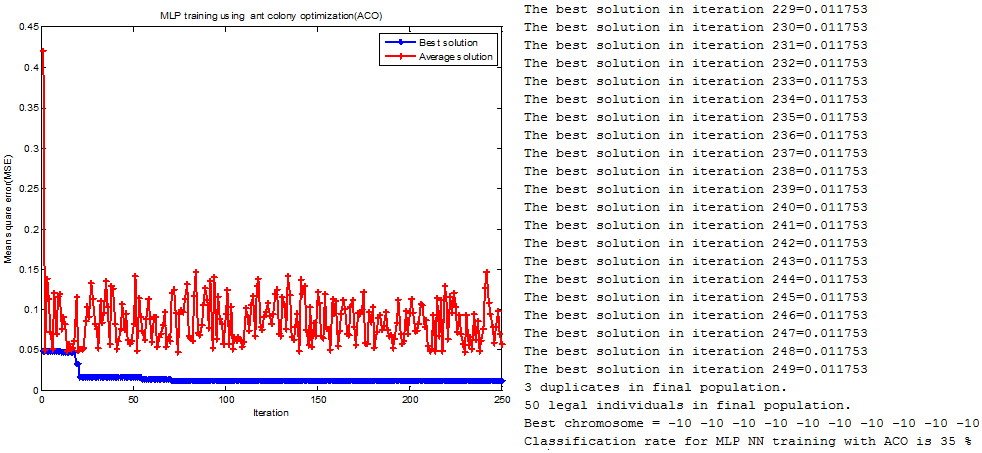Click the 250 x-axis tick label

tap(503, 399)
